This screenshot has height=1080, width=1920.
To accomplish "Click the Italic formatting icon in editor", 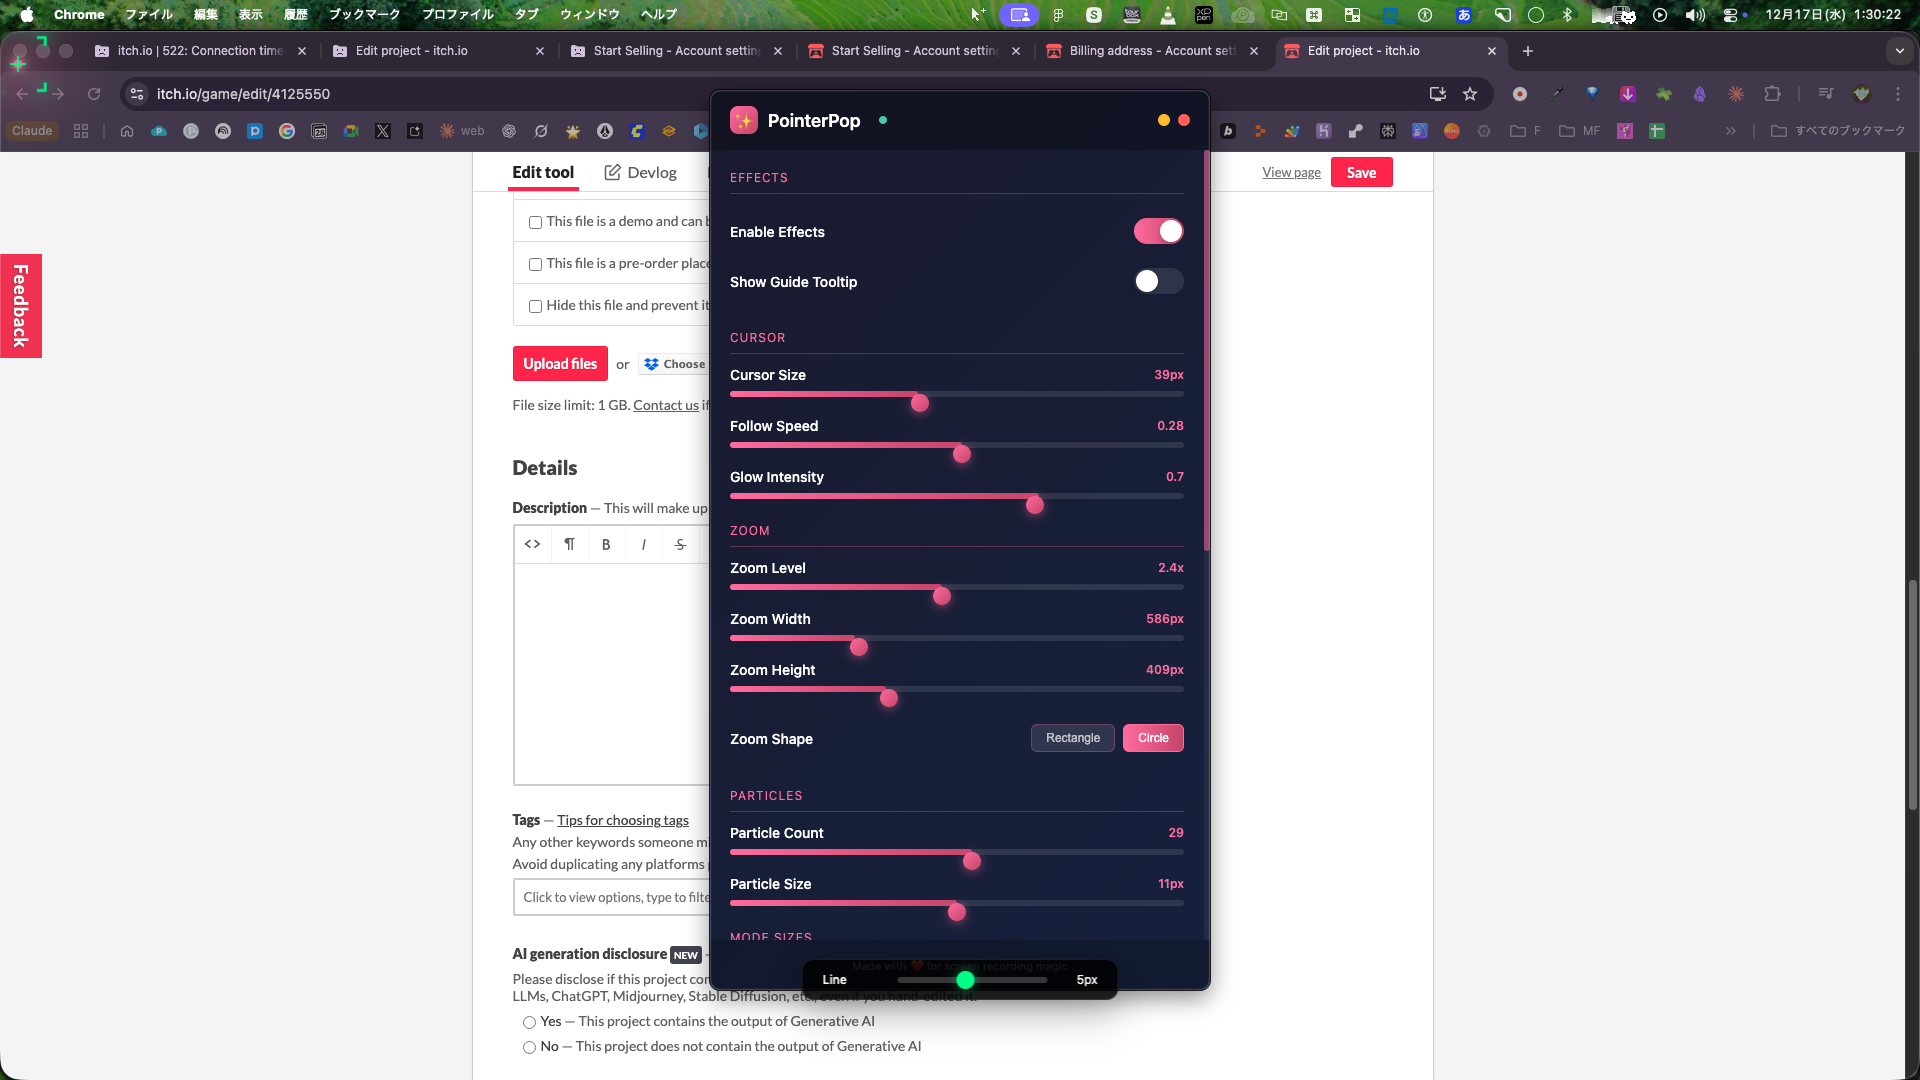I will 643,544.
